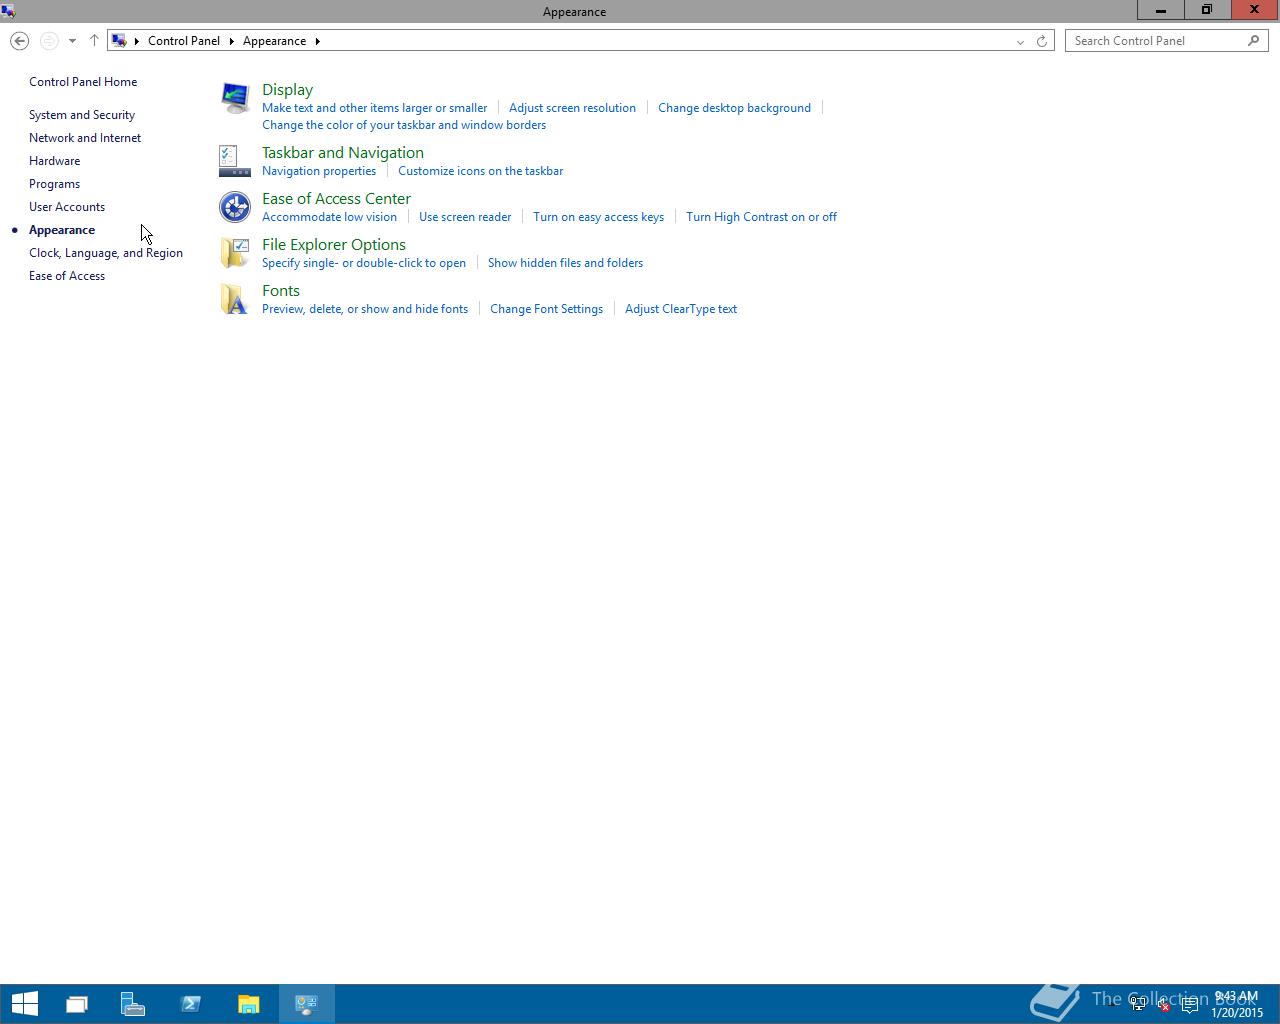Click Make text and other items larger or smaller
This screenshot has width=1280, height=1024.
(374, 108)
